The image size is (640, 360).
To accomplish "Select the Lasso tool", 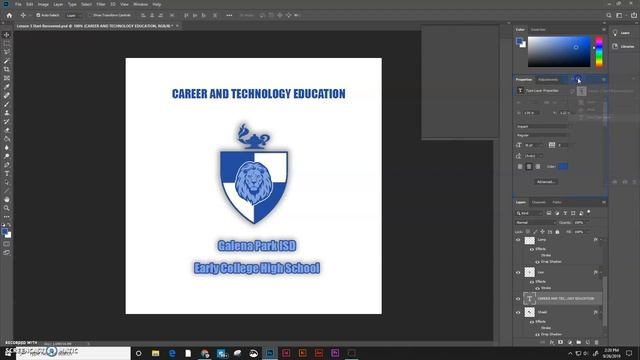I will pos(7,52).
